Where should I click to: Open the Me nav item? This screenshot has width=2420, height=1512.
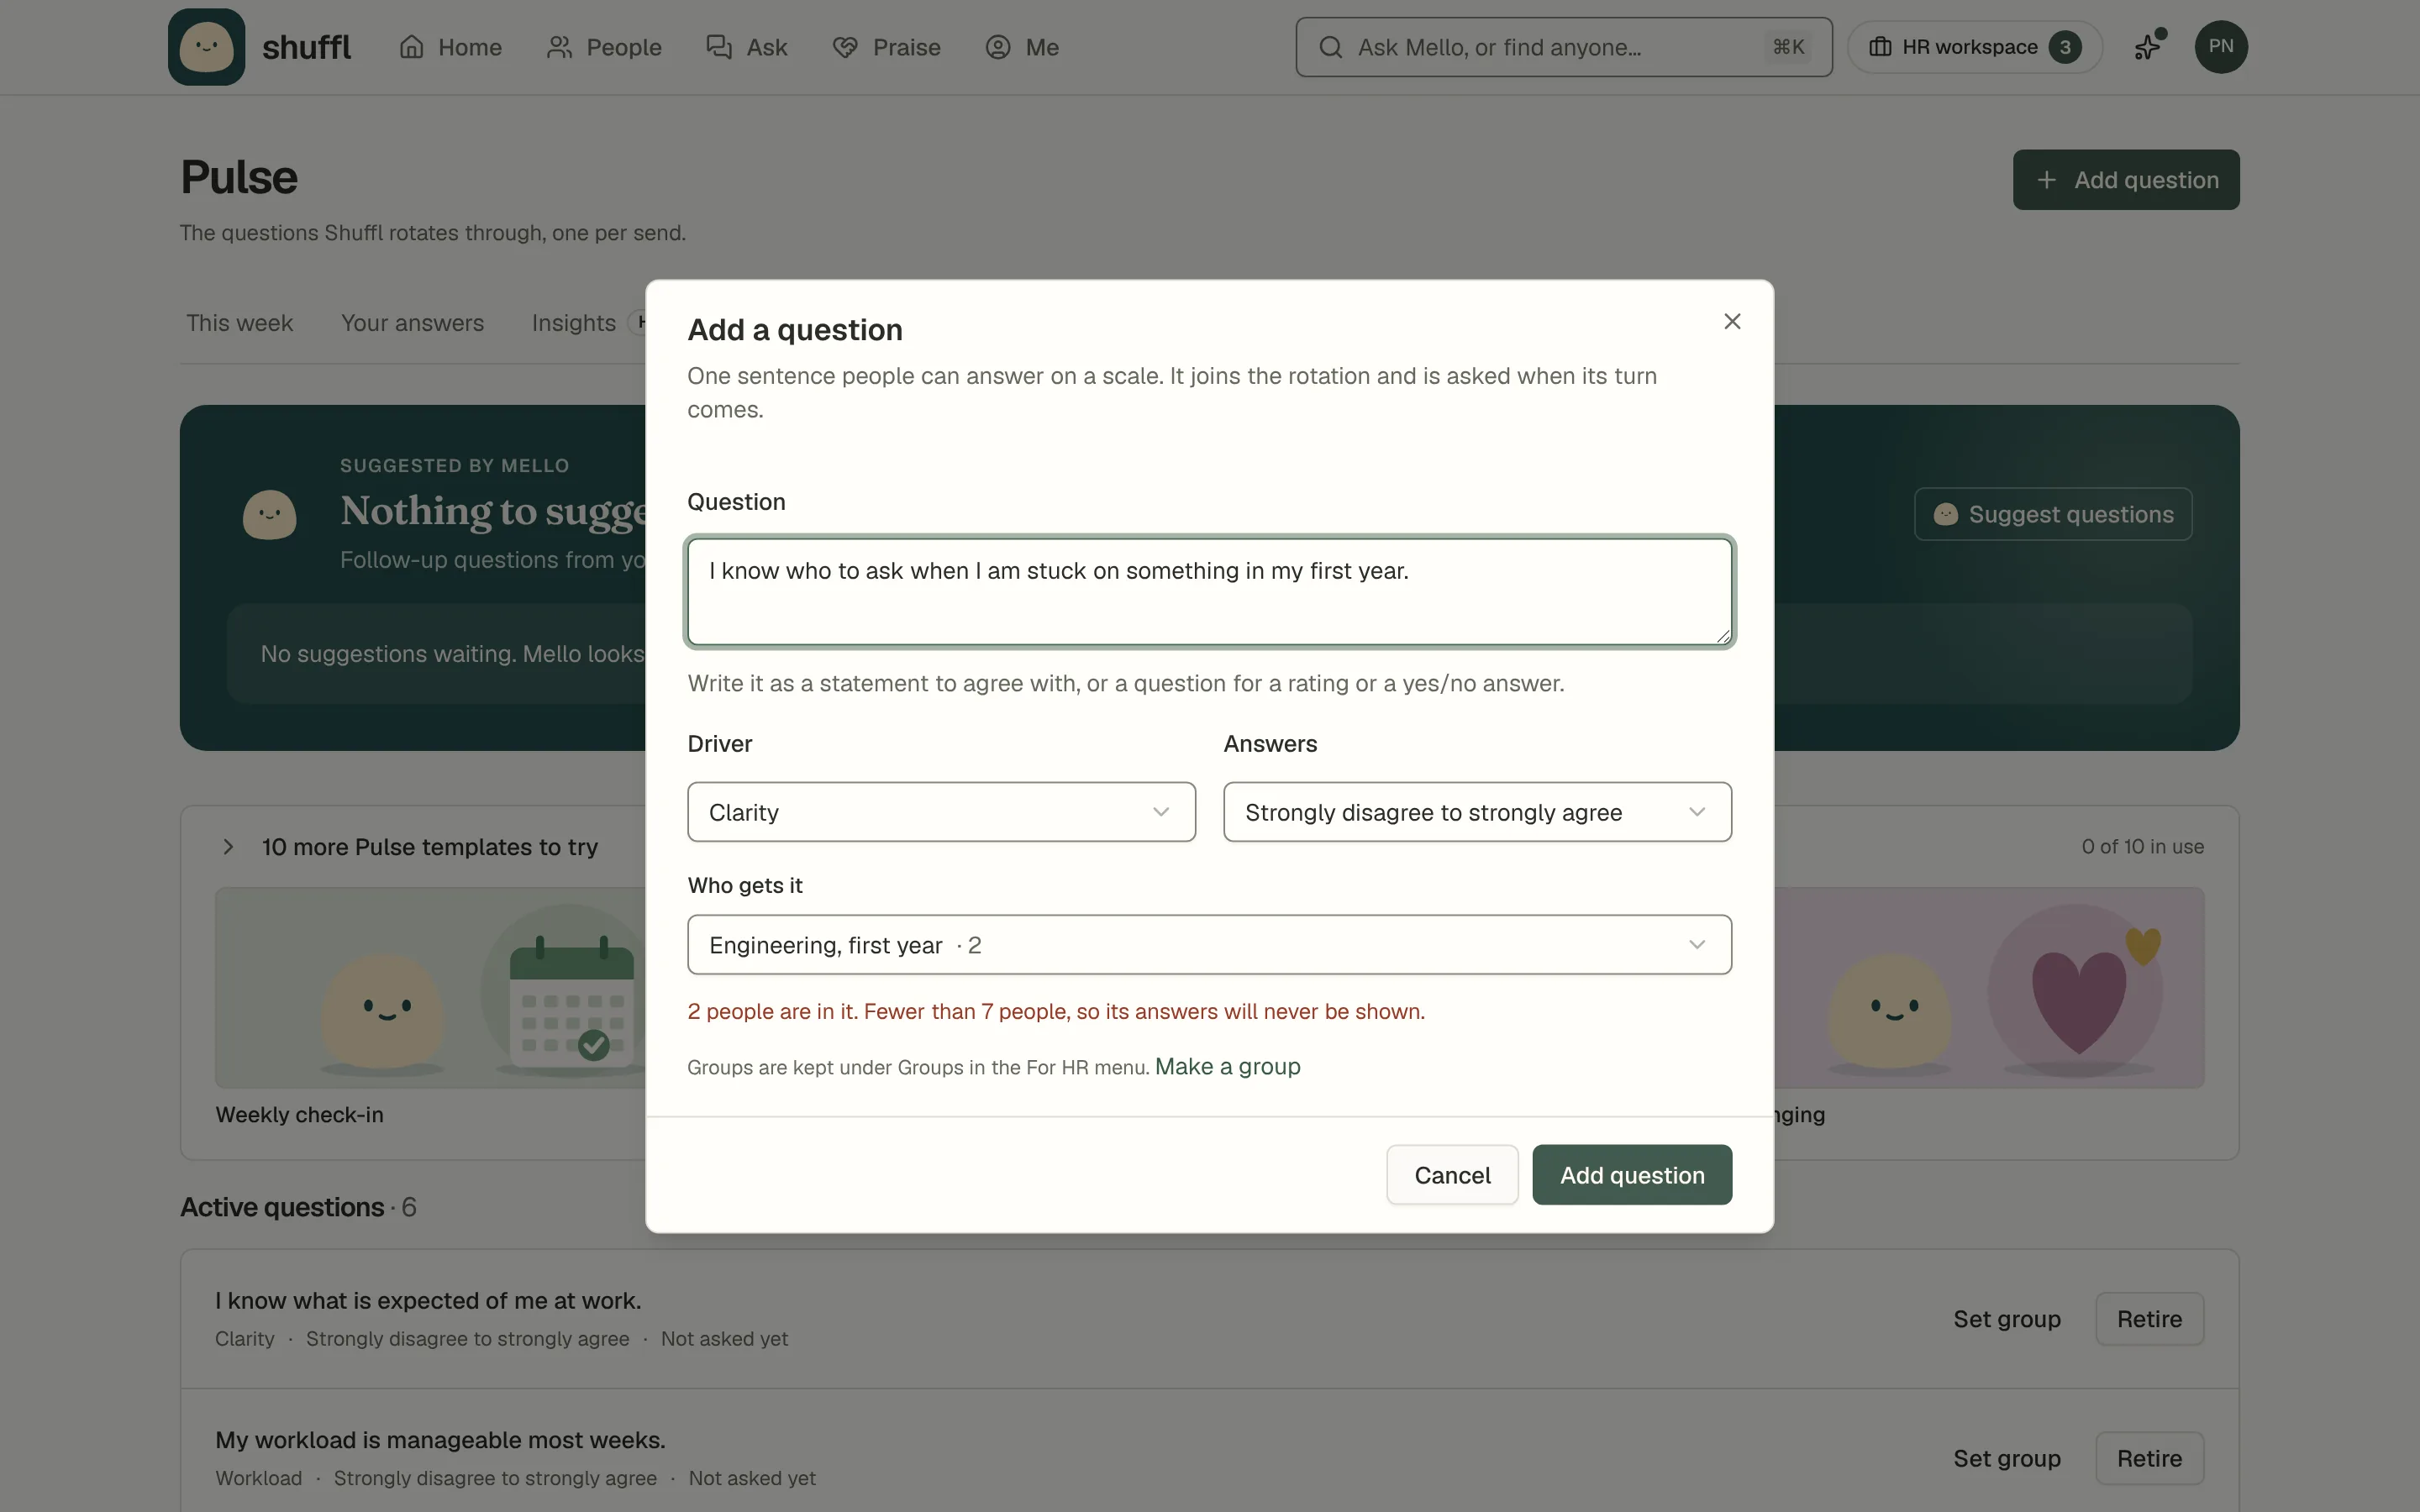(x=1022, y=47)
